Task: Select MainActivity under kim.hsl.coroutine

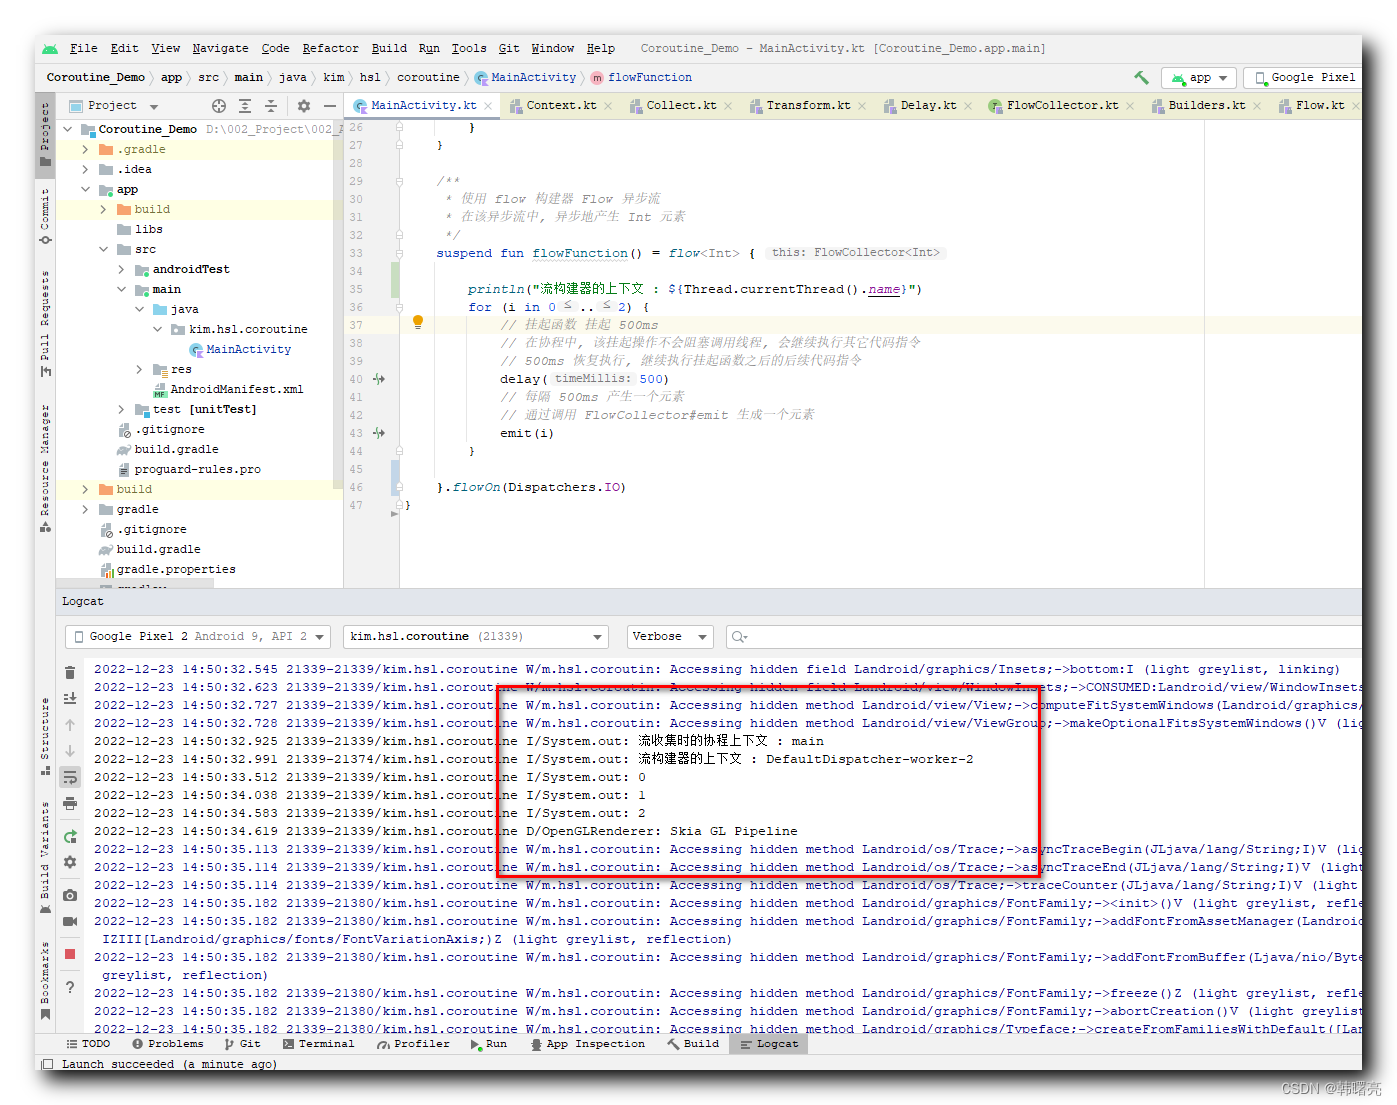Action: [249, 349]
